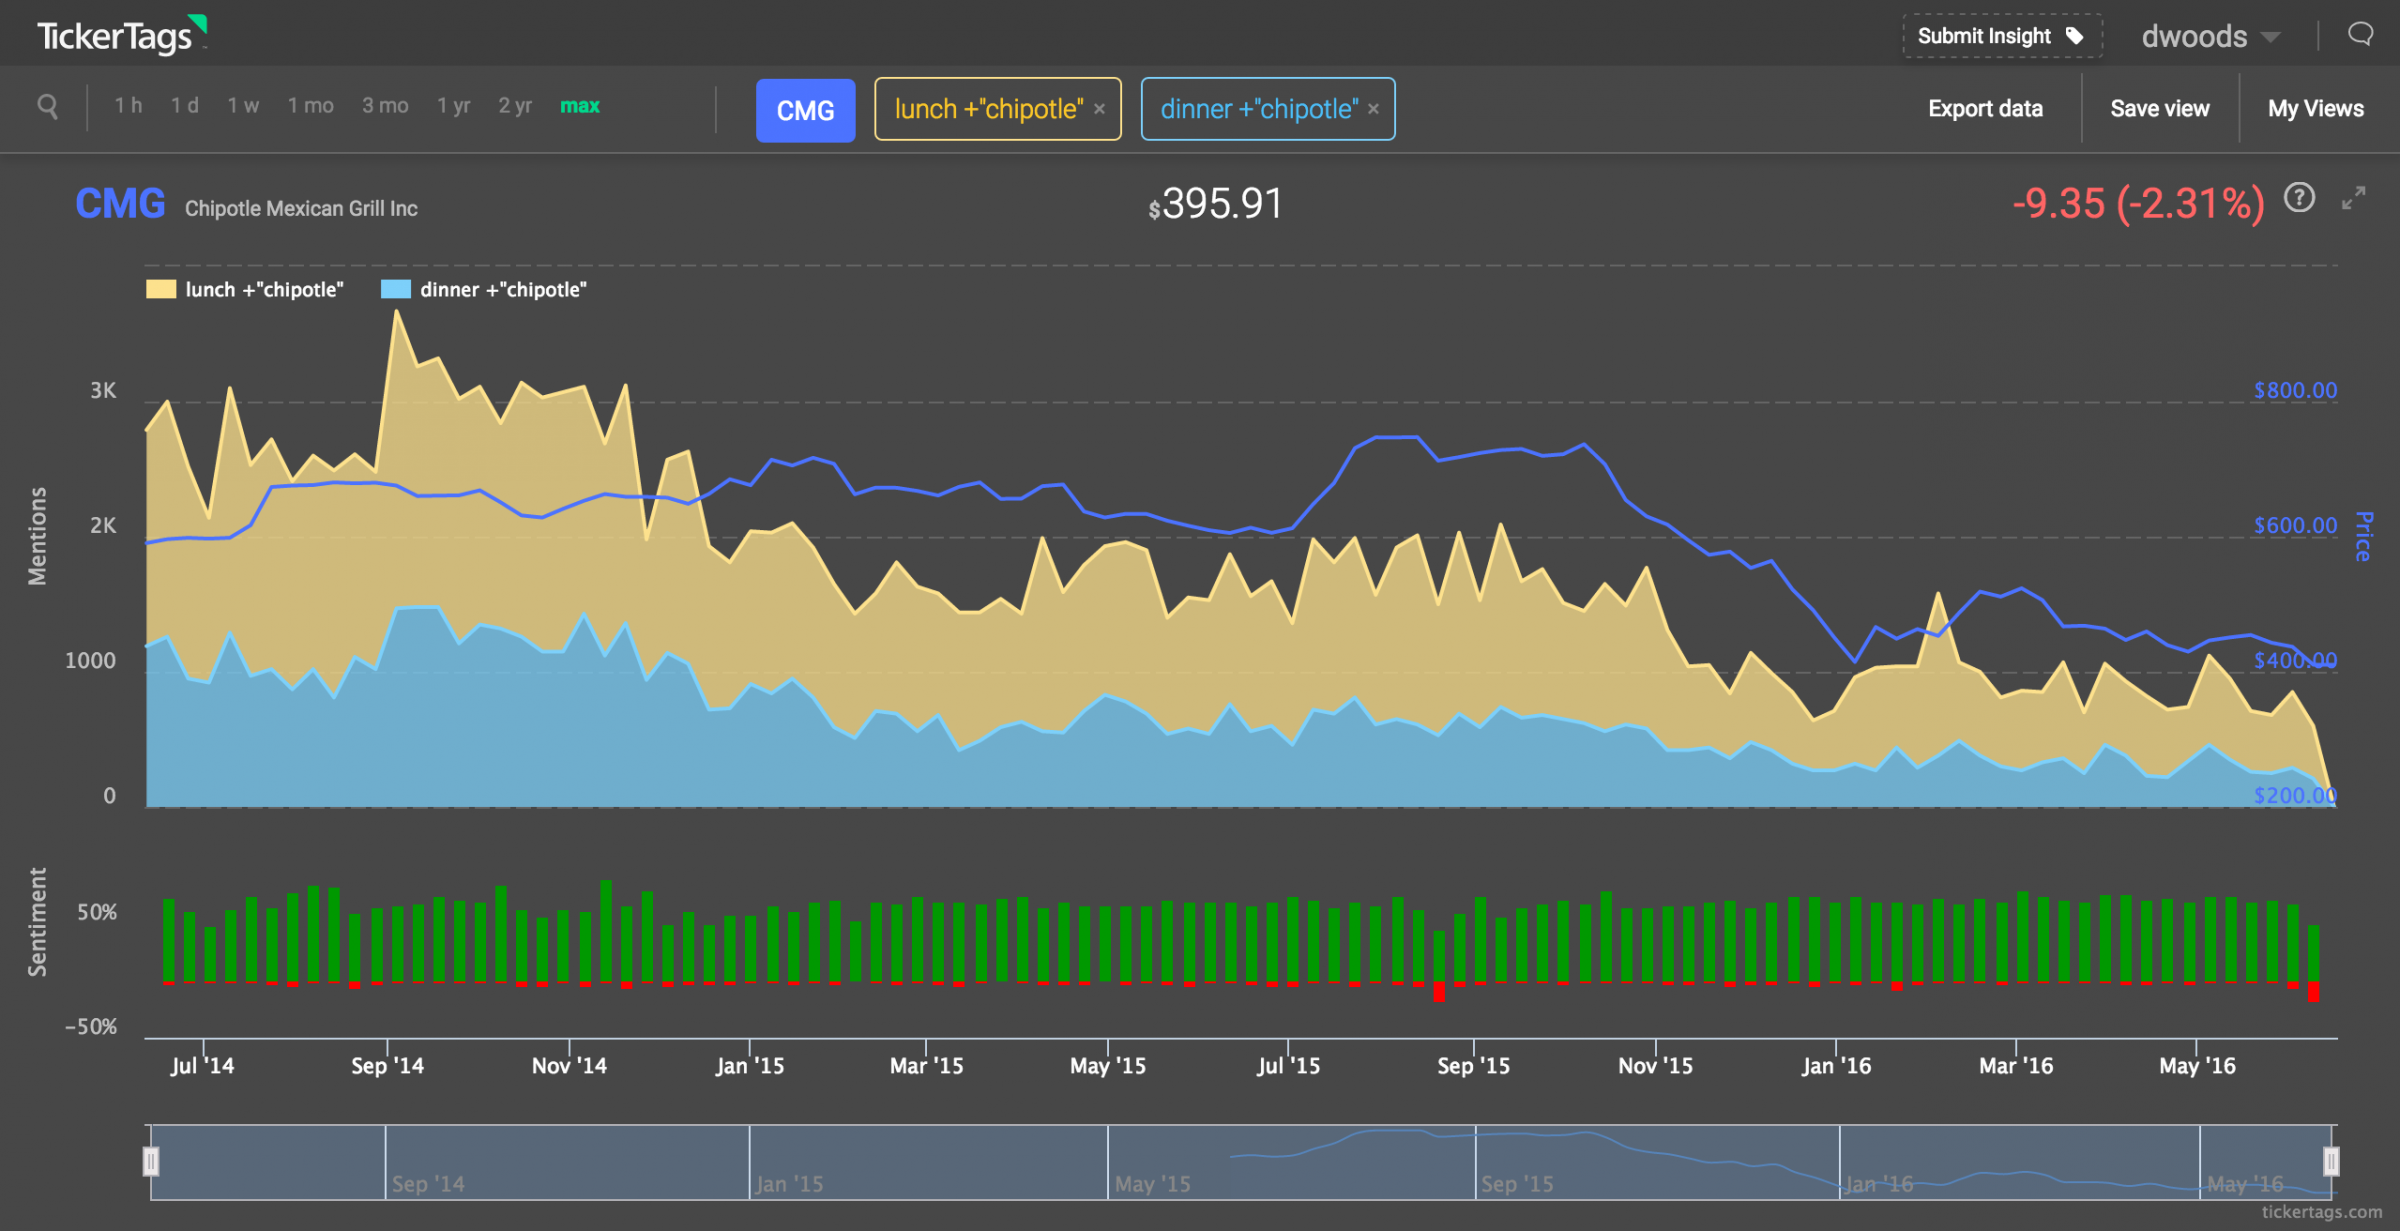Viewport: 2400px width, 1231px height.
Task: Go to TickerTags logo home
Action: (122, 35)
